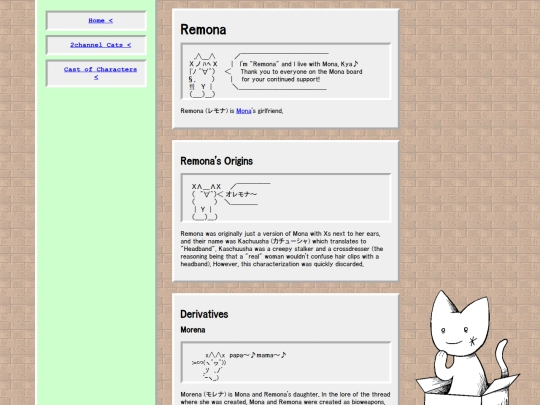Go to the 2channel Cats page
540x405 pixels.
[x=100, y=45]
